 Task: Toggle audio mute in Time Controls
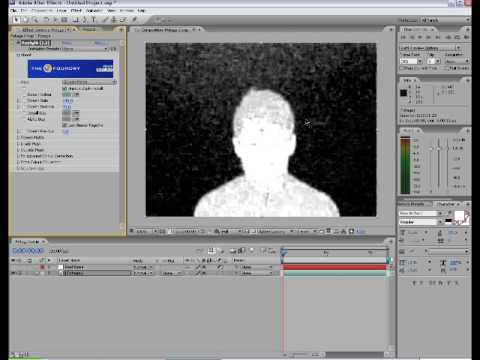tap(448, 37)
